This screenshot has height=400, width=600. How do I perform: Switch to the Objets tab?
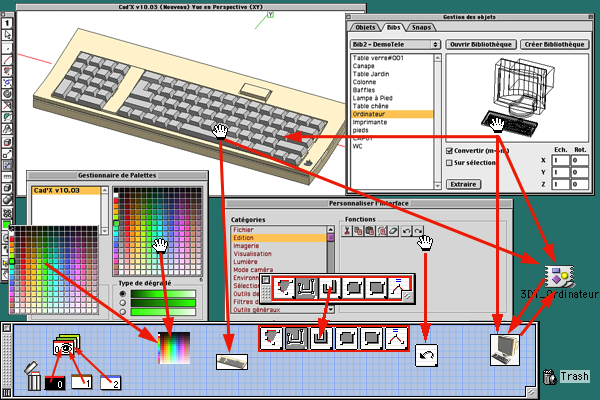point(367,29)
